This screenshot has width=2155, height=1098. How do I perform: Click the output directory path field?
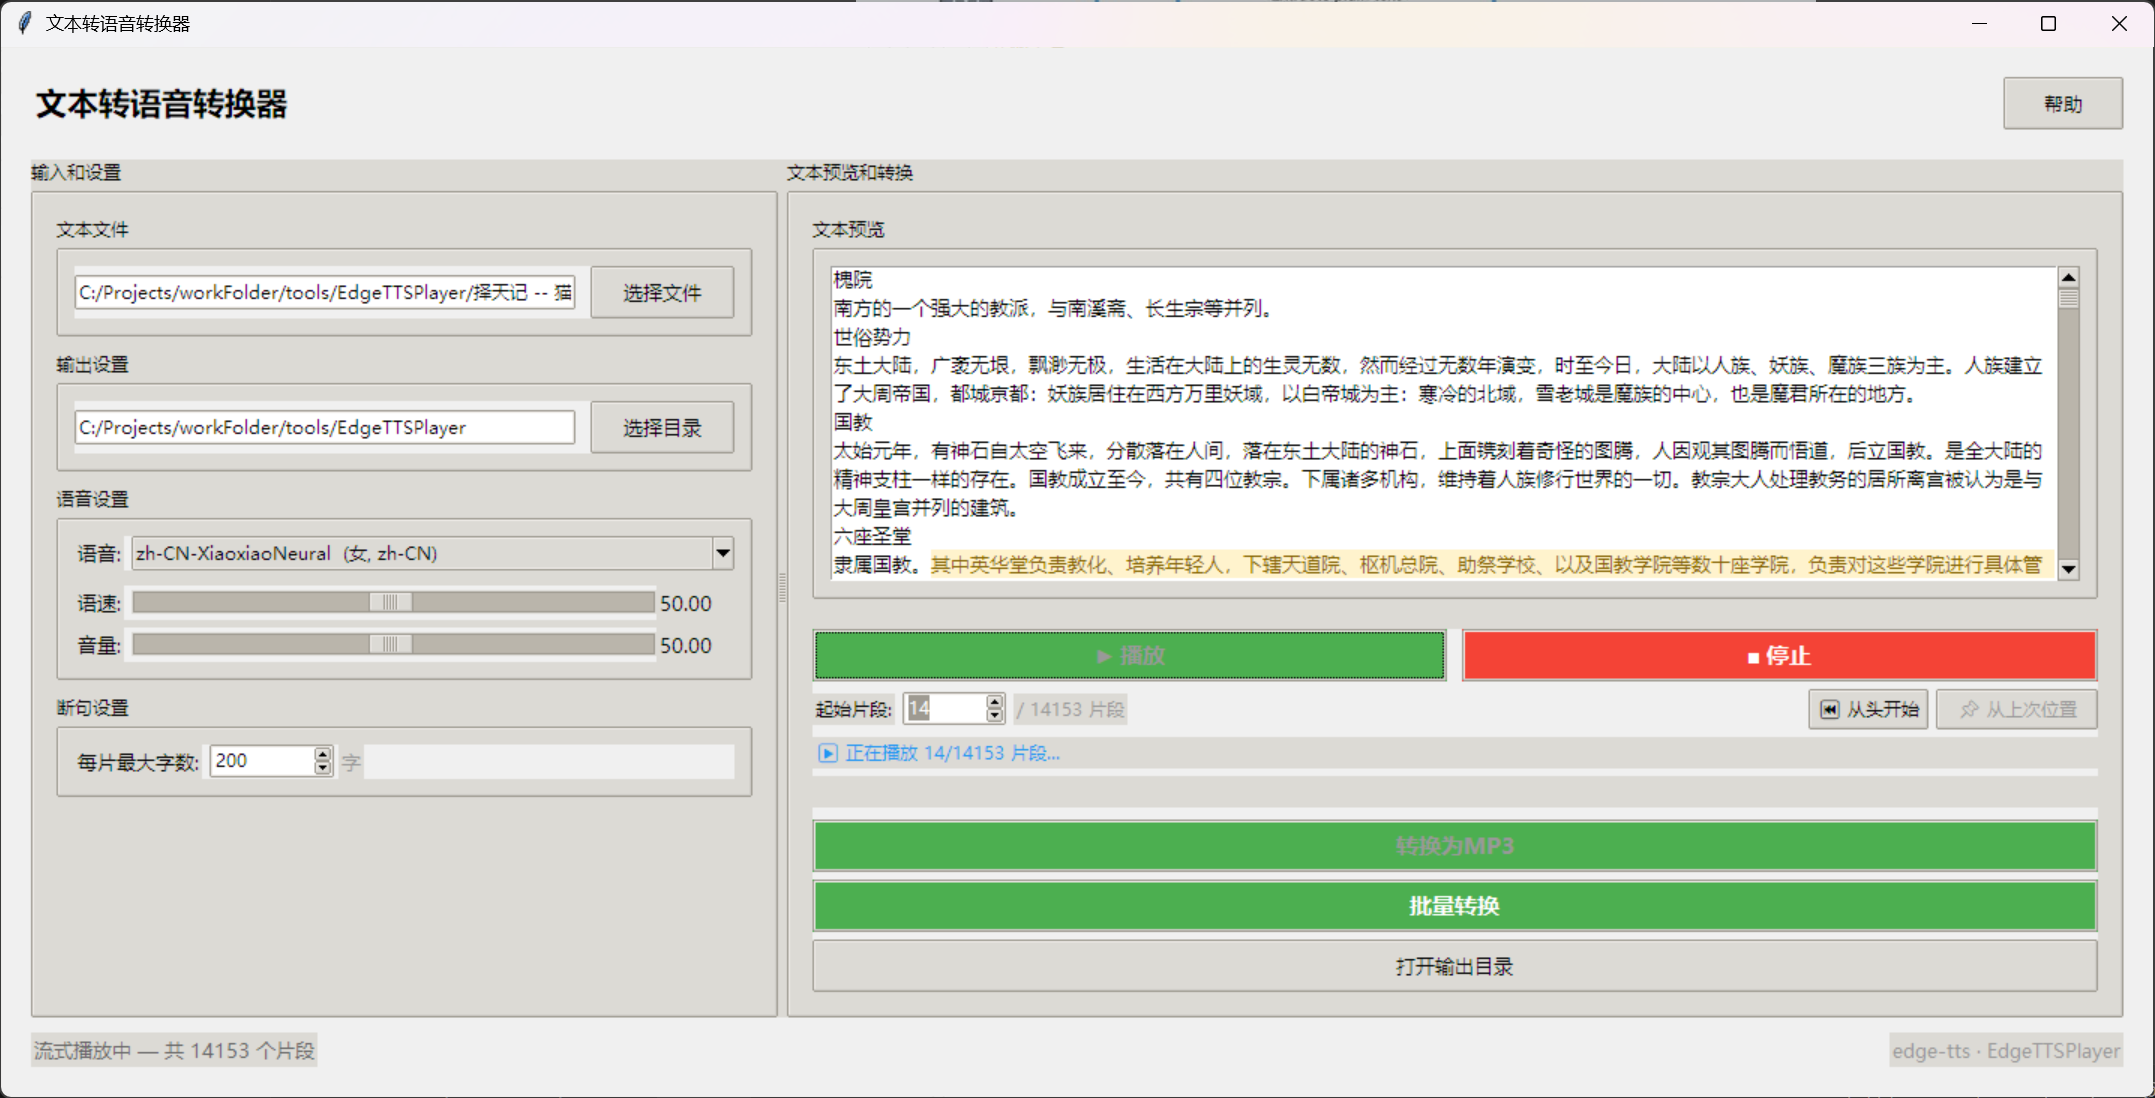[x=324, y=428]
